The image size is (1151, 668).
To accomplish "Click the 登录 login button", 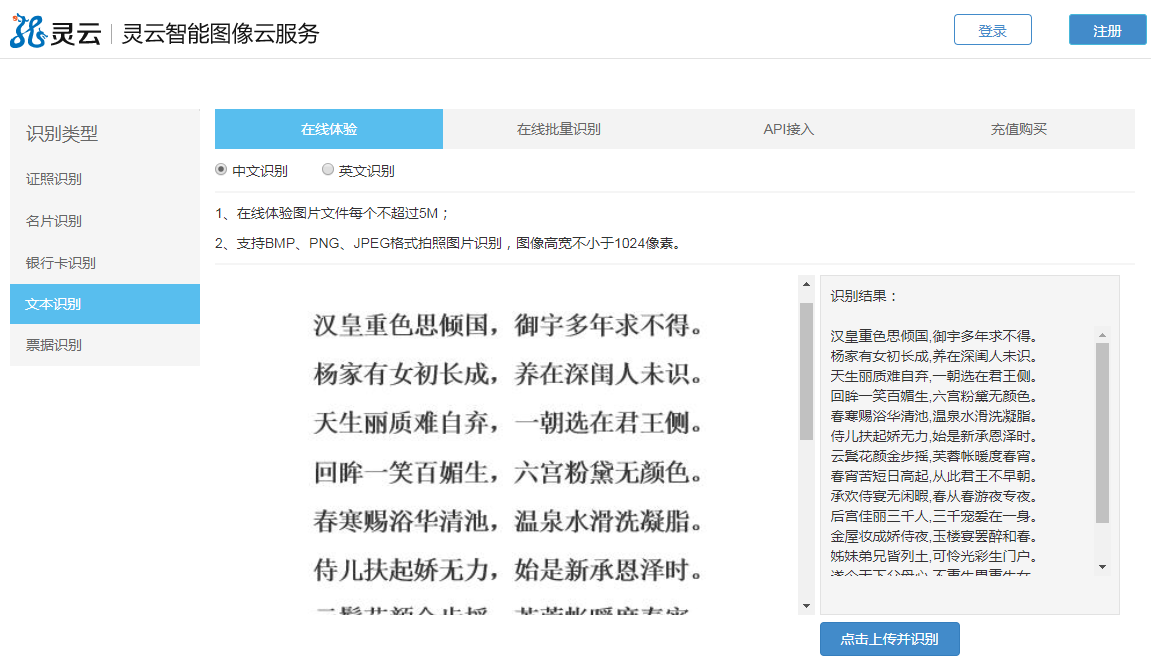I will (992, 30).
